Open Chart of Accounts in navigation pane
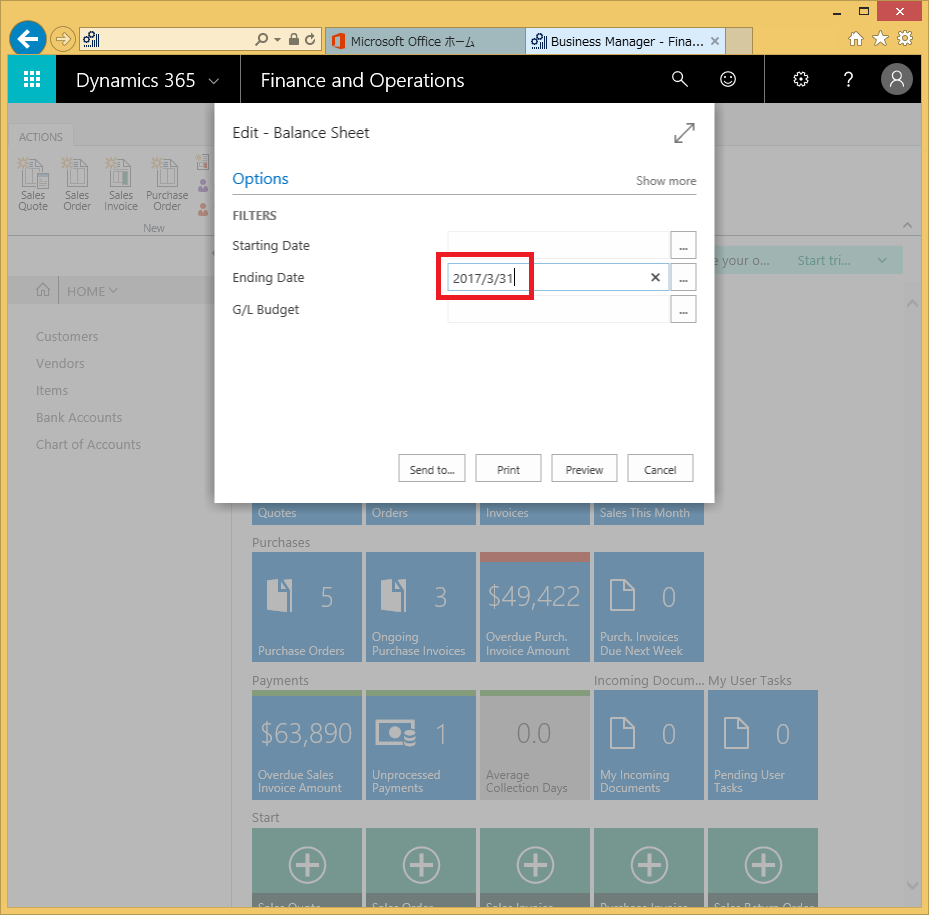Screen dimensions: 929x915 (x=88, y=444)
